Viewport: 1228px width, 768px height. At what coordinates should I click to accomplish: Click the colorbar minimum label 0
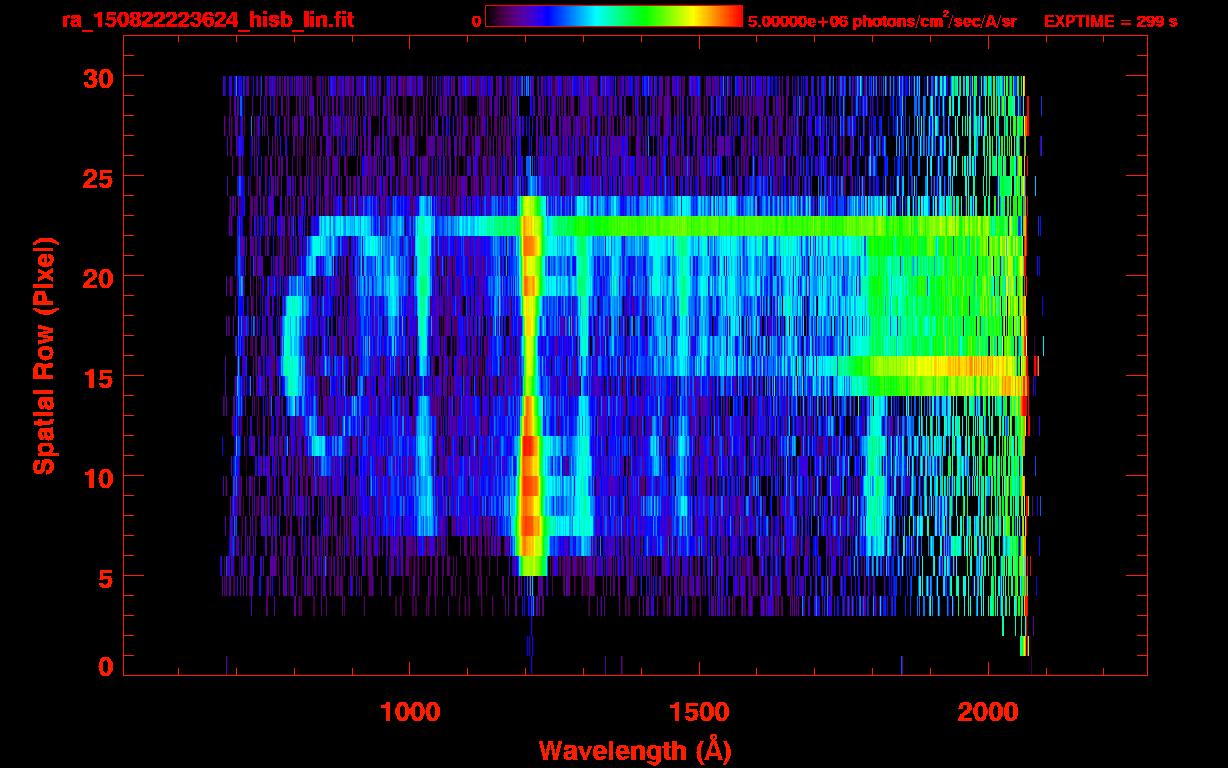[476, 20]
